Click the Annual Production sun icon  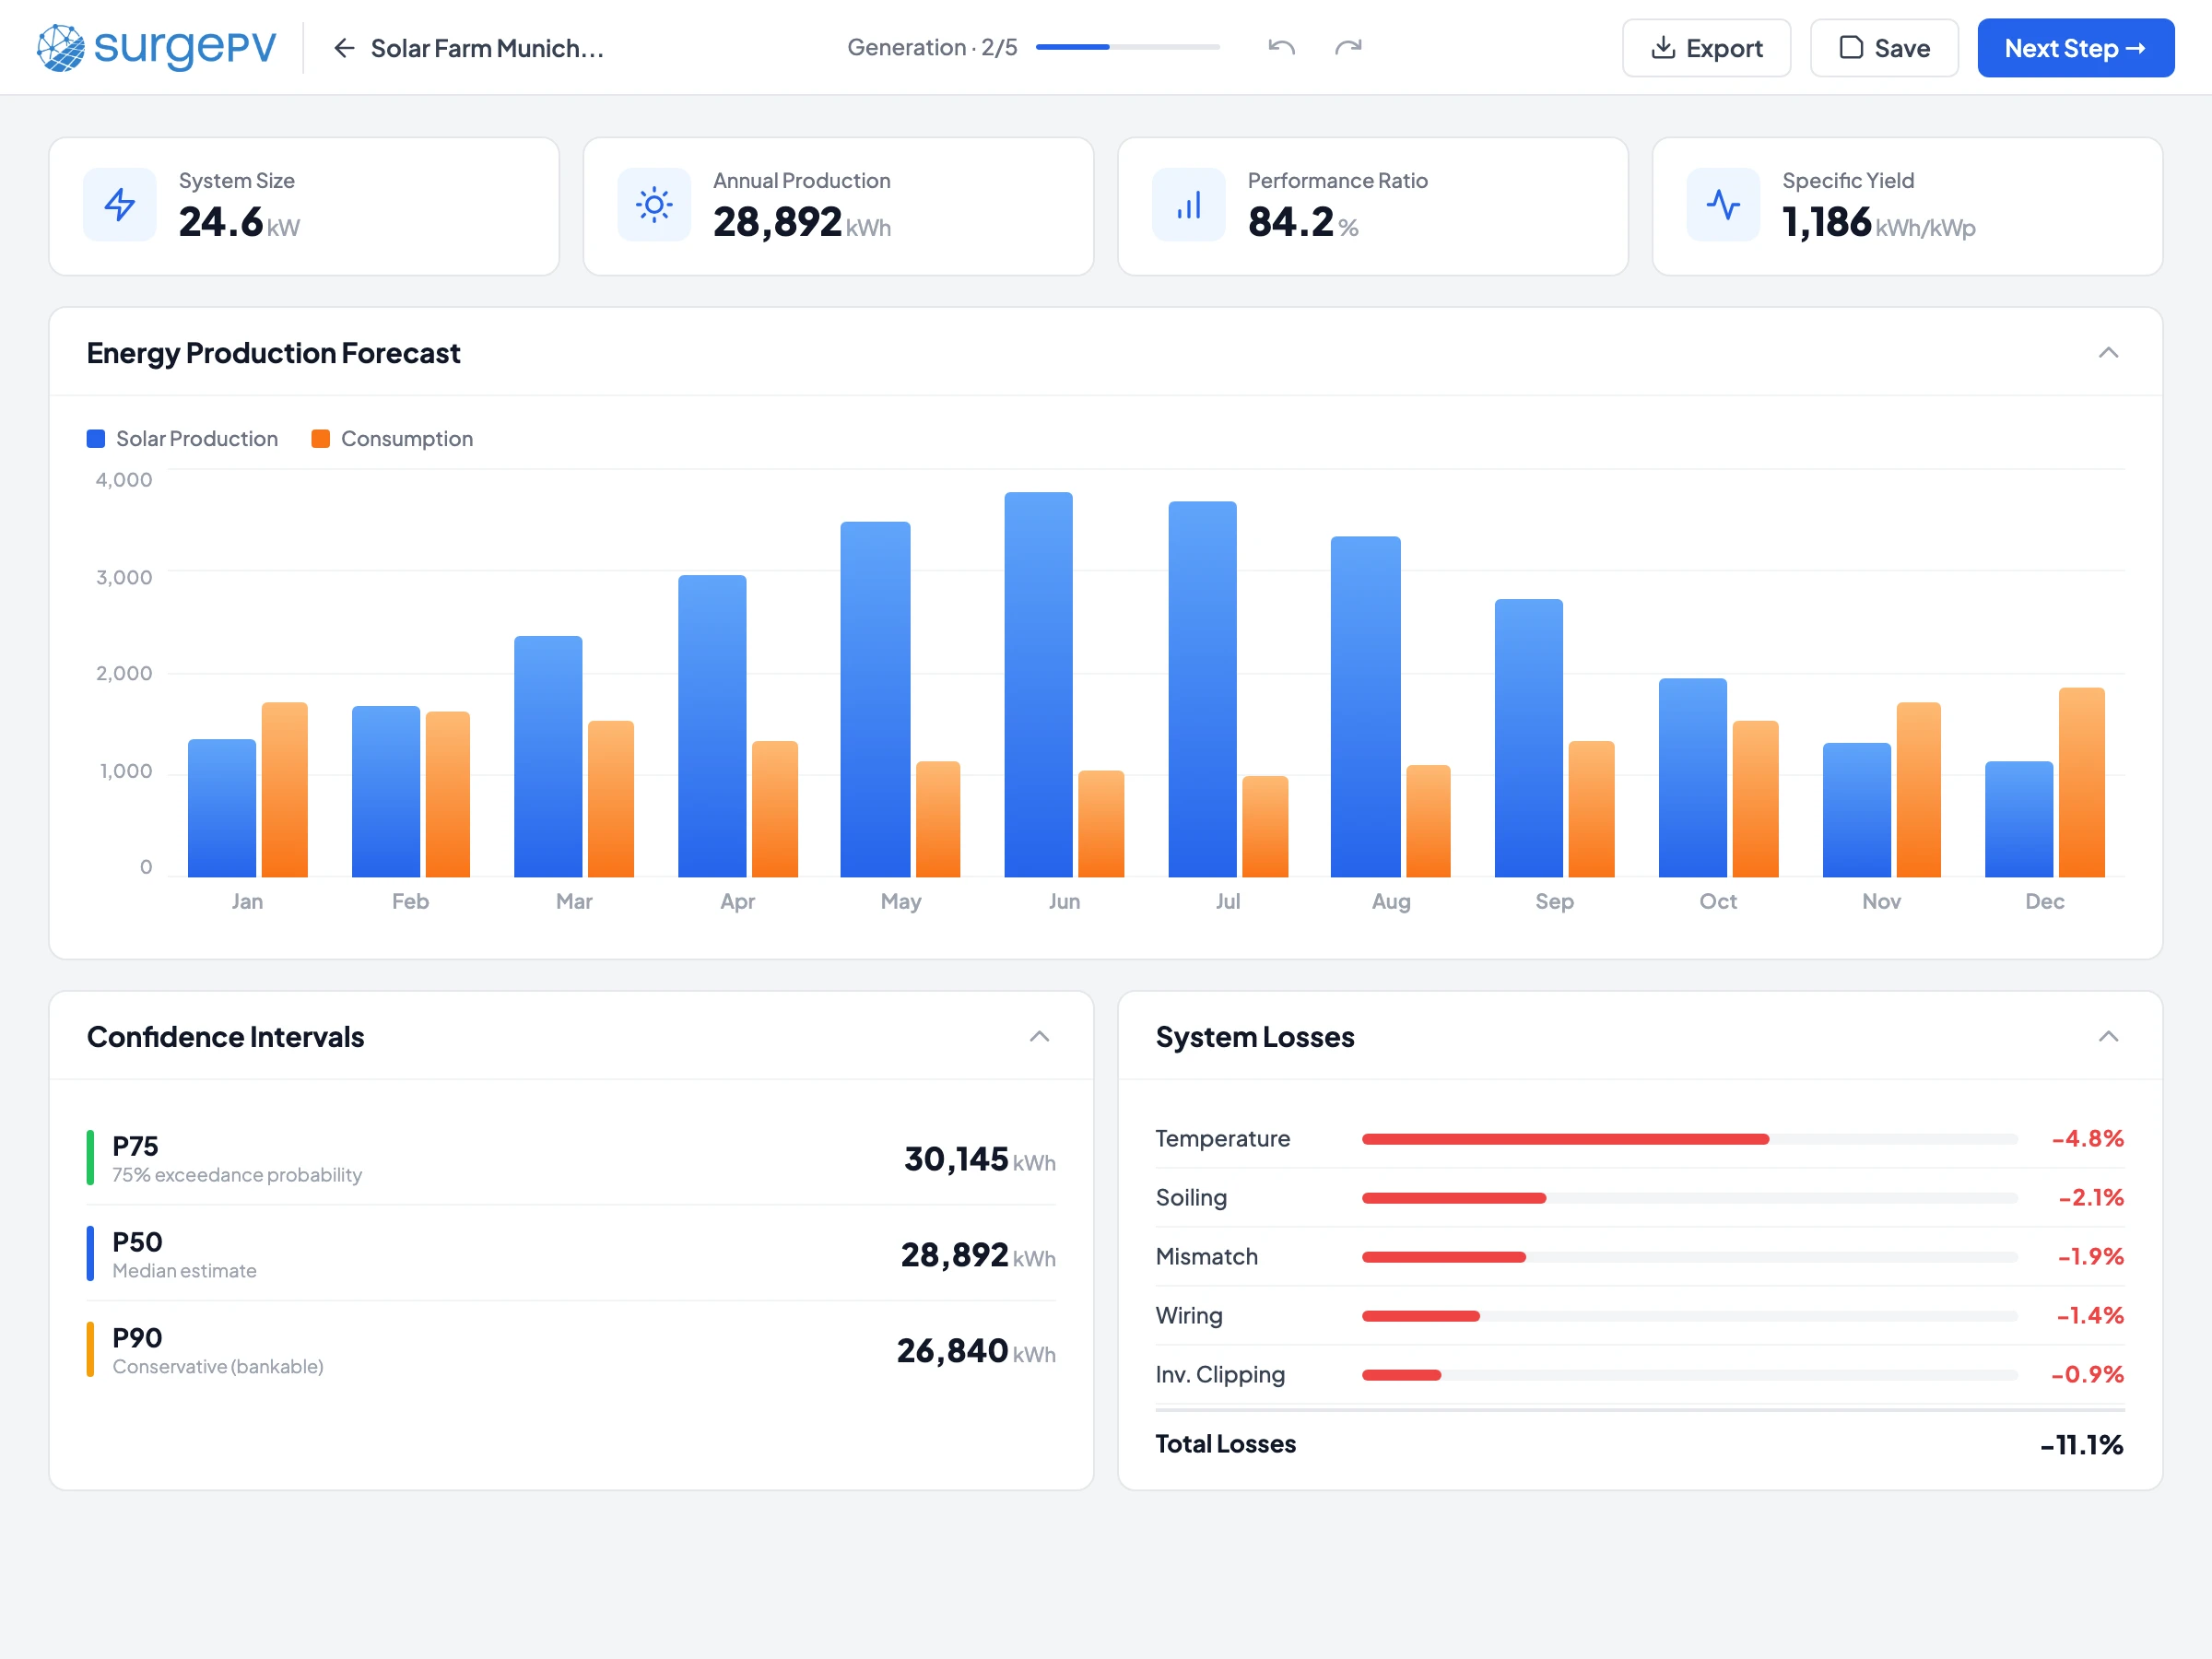click(654, 205)
